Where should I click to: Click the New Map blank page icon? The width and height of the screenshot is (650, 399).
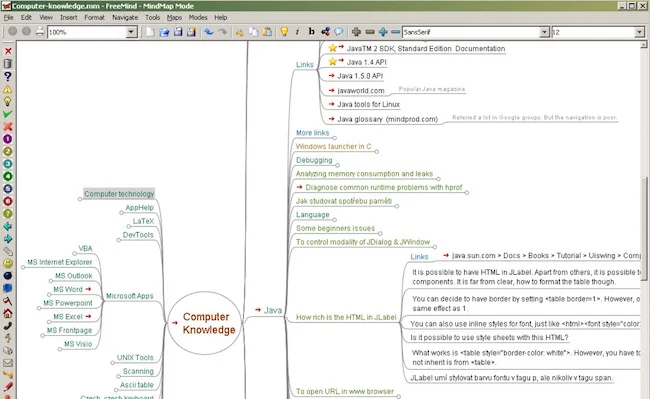click(150, 32)
